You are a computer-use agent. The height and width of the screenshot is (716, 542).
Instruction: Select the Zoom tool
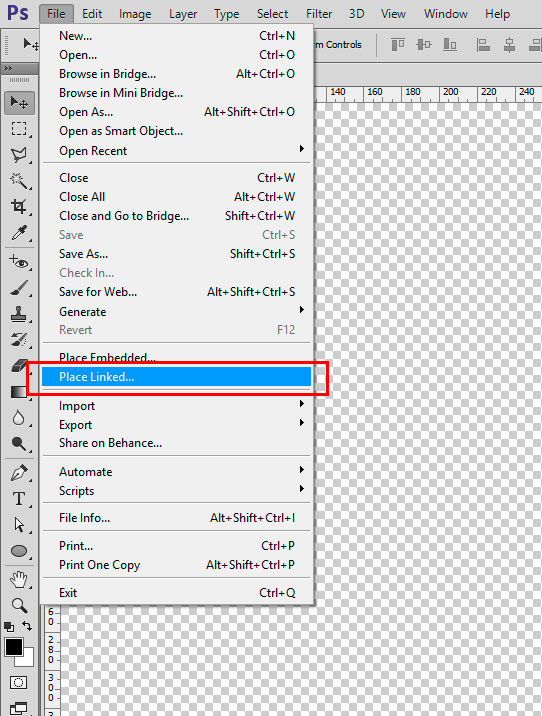tap(19, 605)
